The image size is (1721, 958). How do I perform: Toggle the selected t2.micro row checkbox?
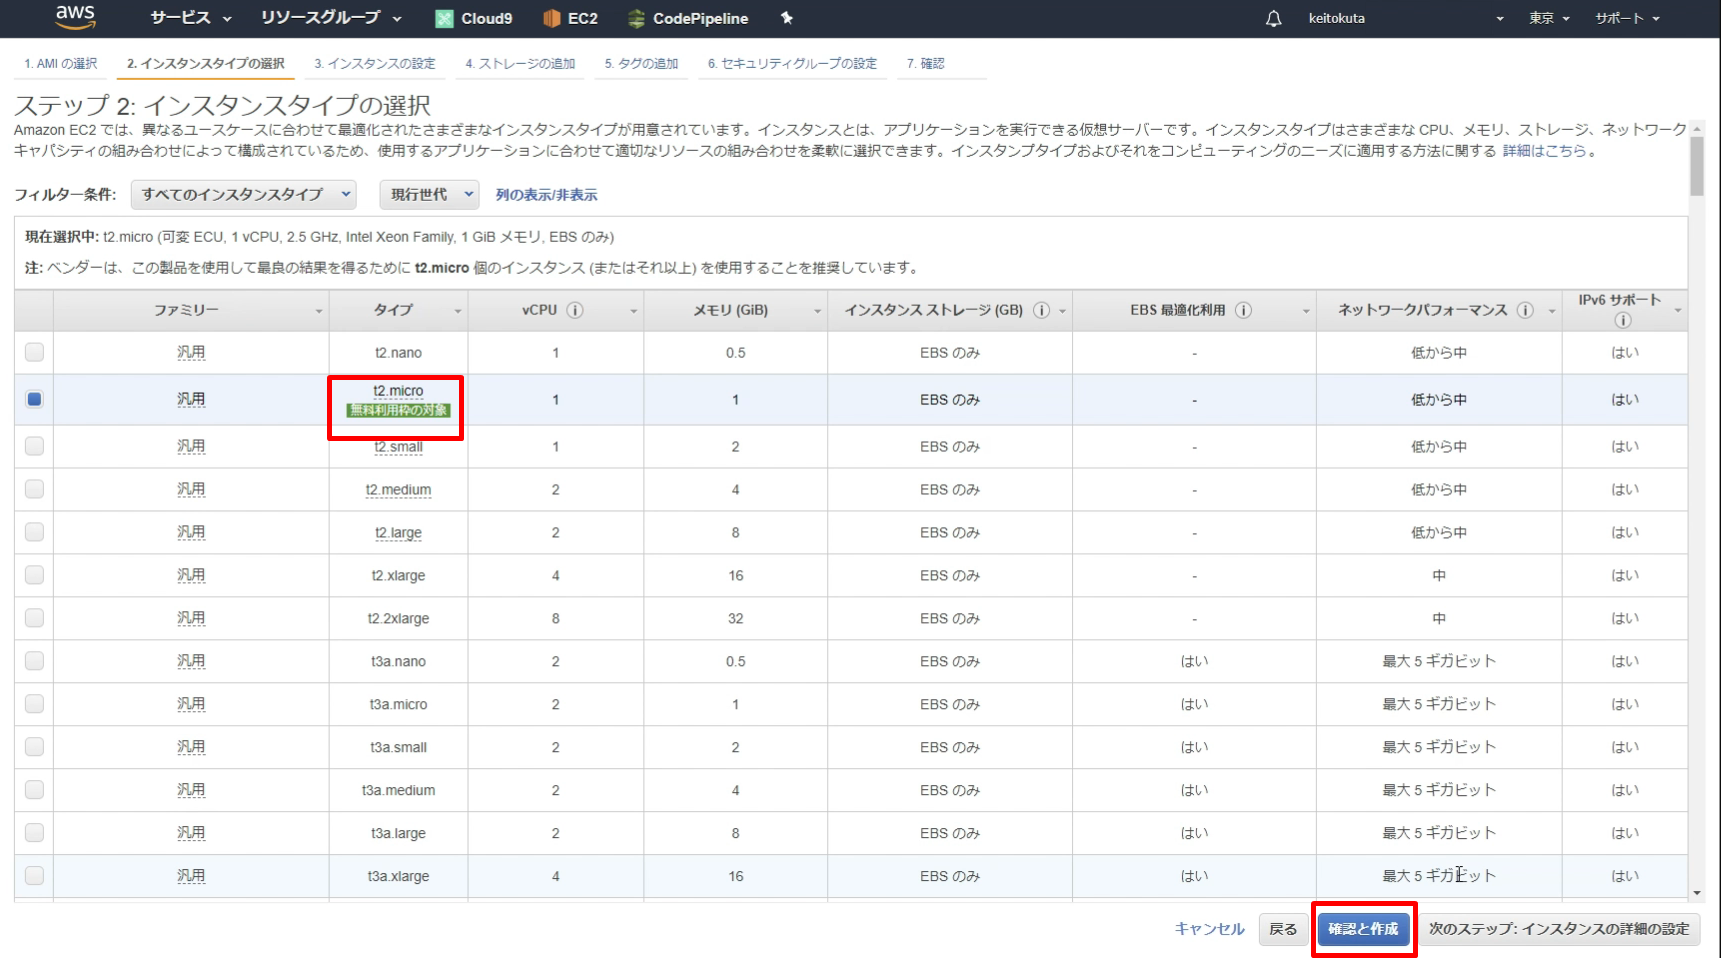click(34, 399)
